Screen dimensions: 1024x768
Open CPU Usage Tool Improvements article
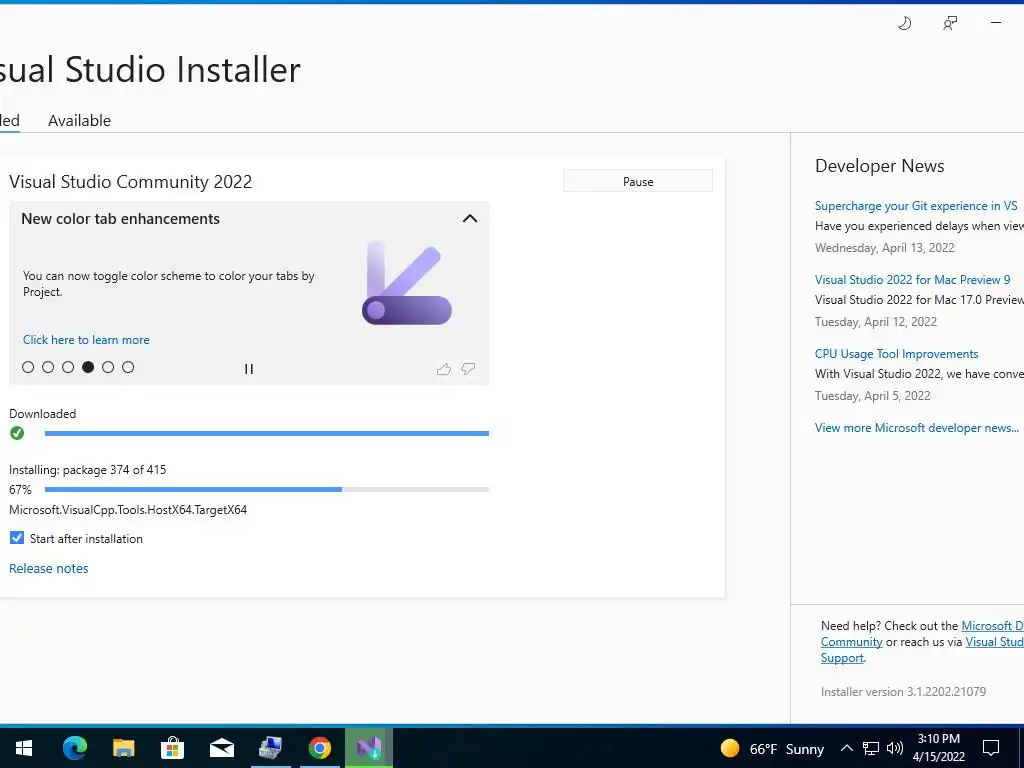click(896, 353)
